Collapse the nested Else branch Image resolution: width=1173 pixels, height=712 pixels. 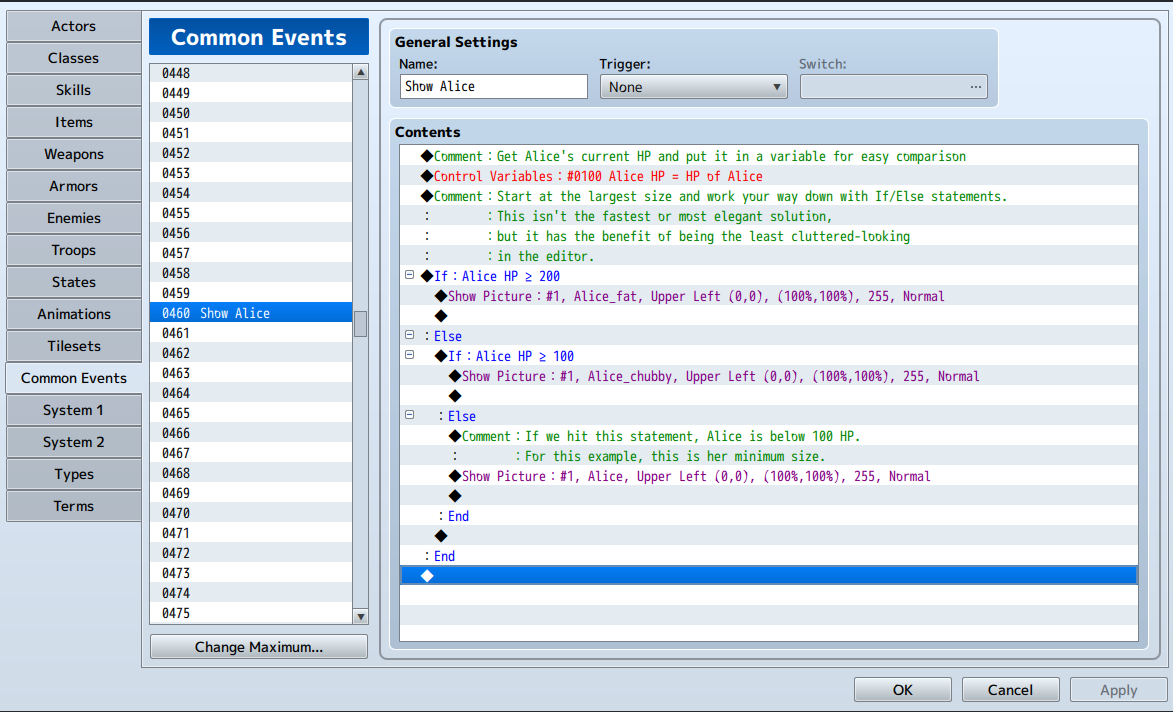click(409, 415)
